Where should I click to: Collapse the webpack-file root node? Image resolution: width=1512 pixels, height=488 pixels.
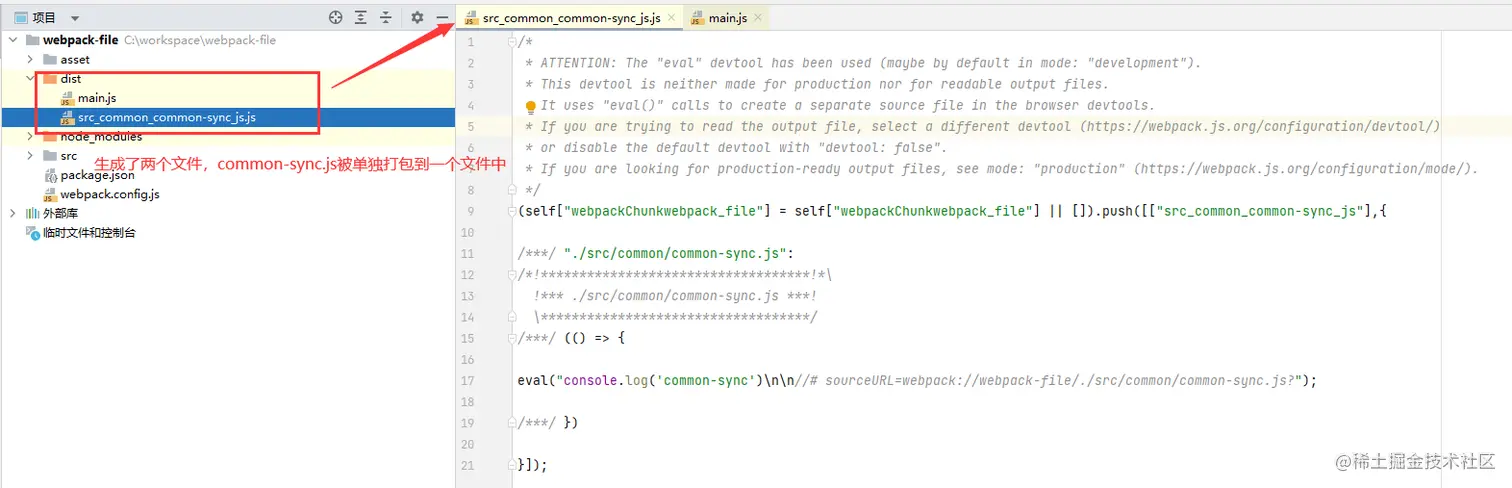click(x=13, y=41)
